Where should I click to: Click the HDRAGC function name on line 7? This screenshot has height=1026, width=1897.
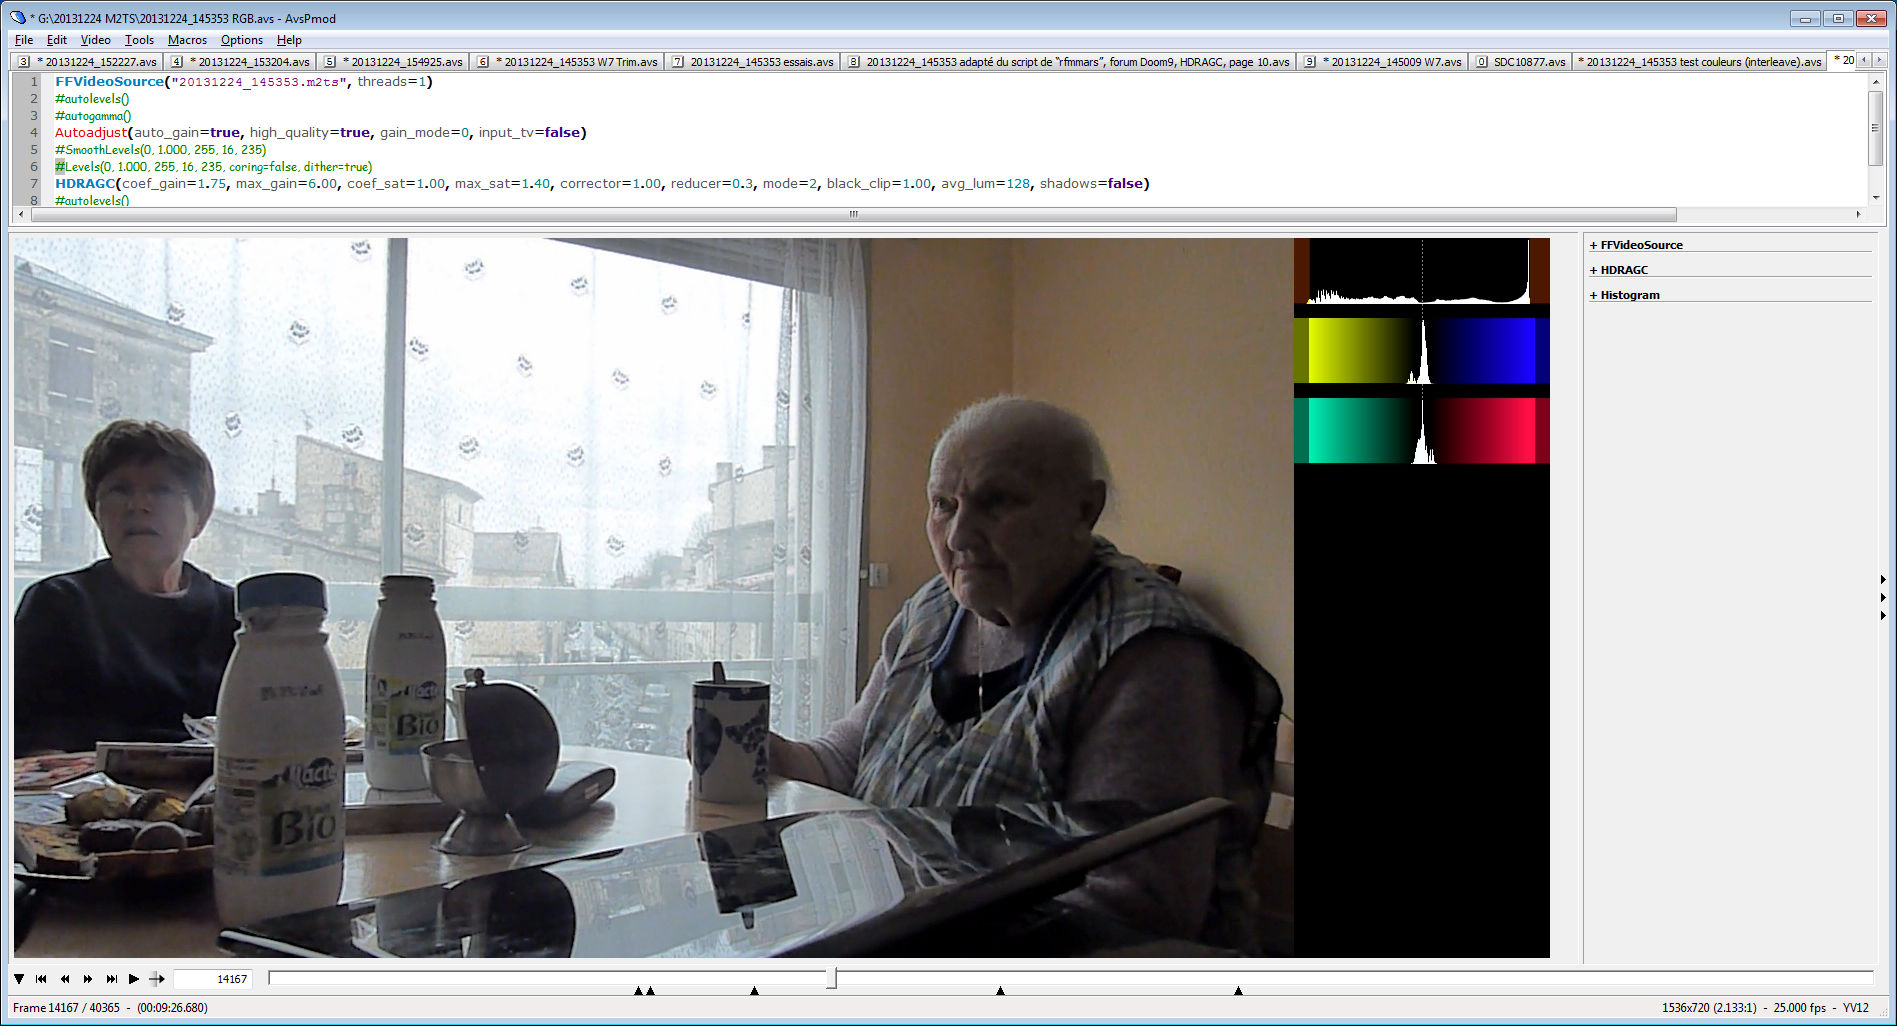[x=85, y=184]
